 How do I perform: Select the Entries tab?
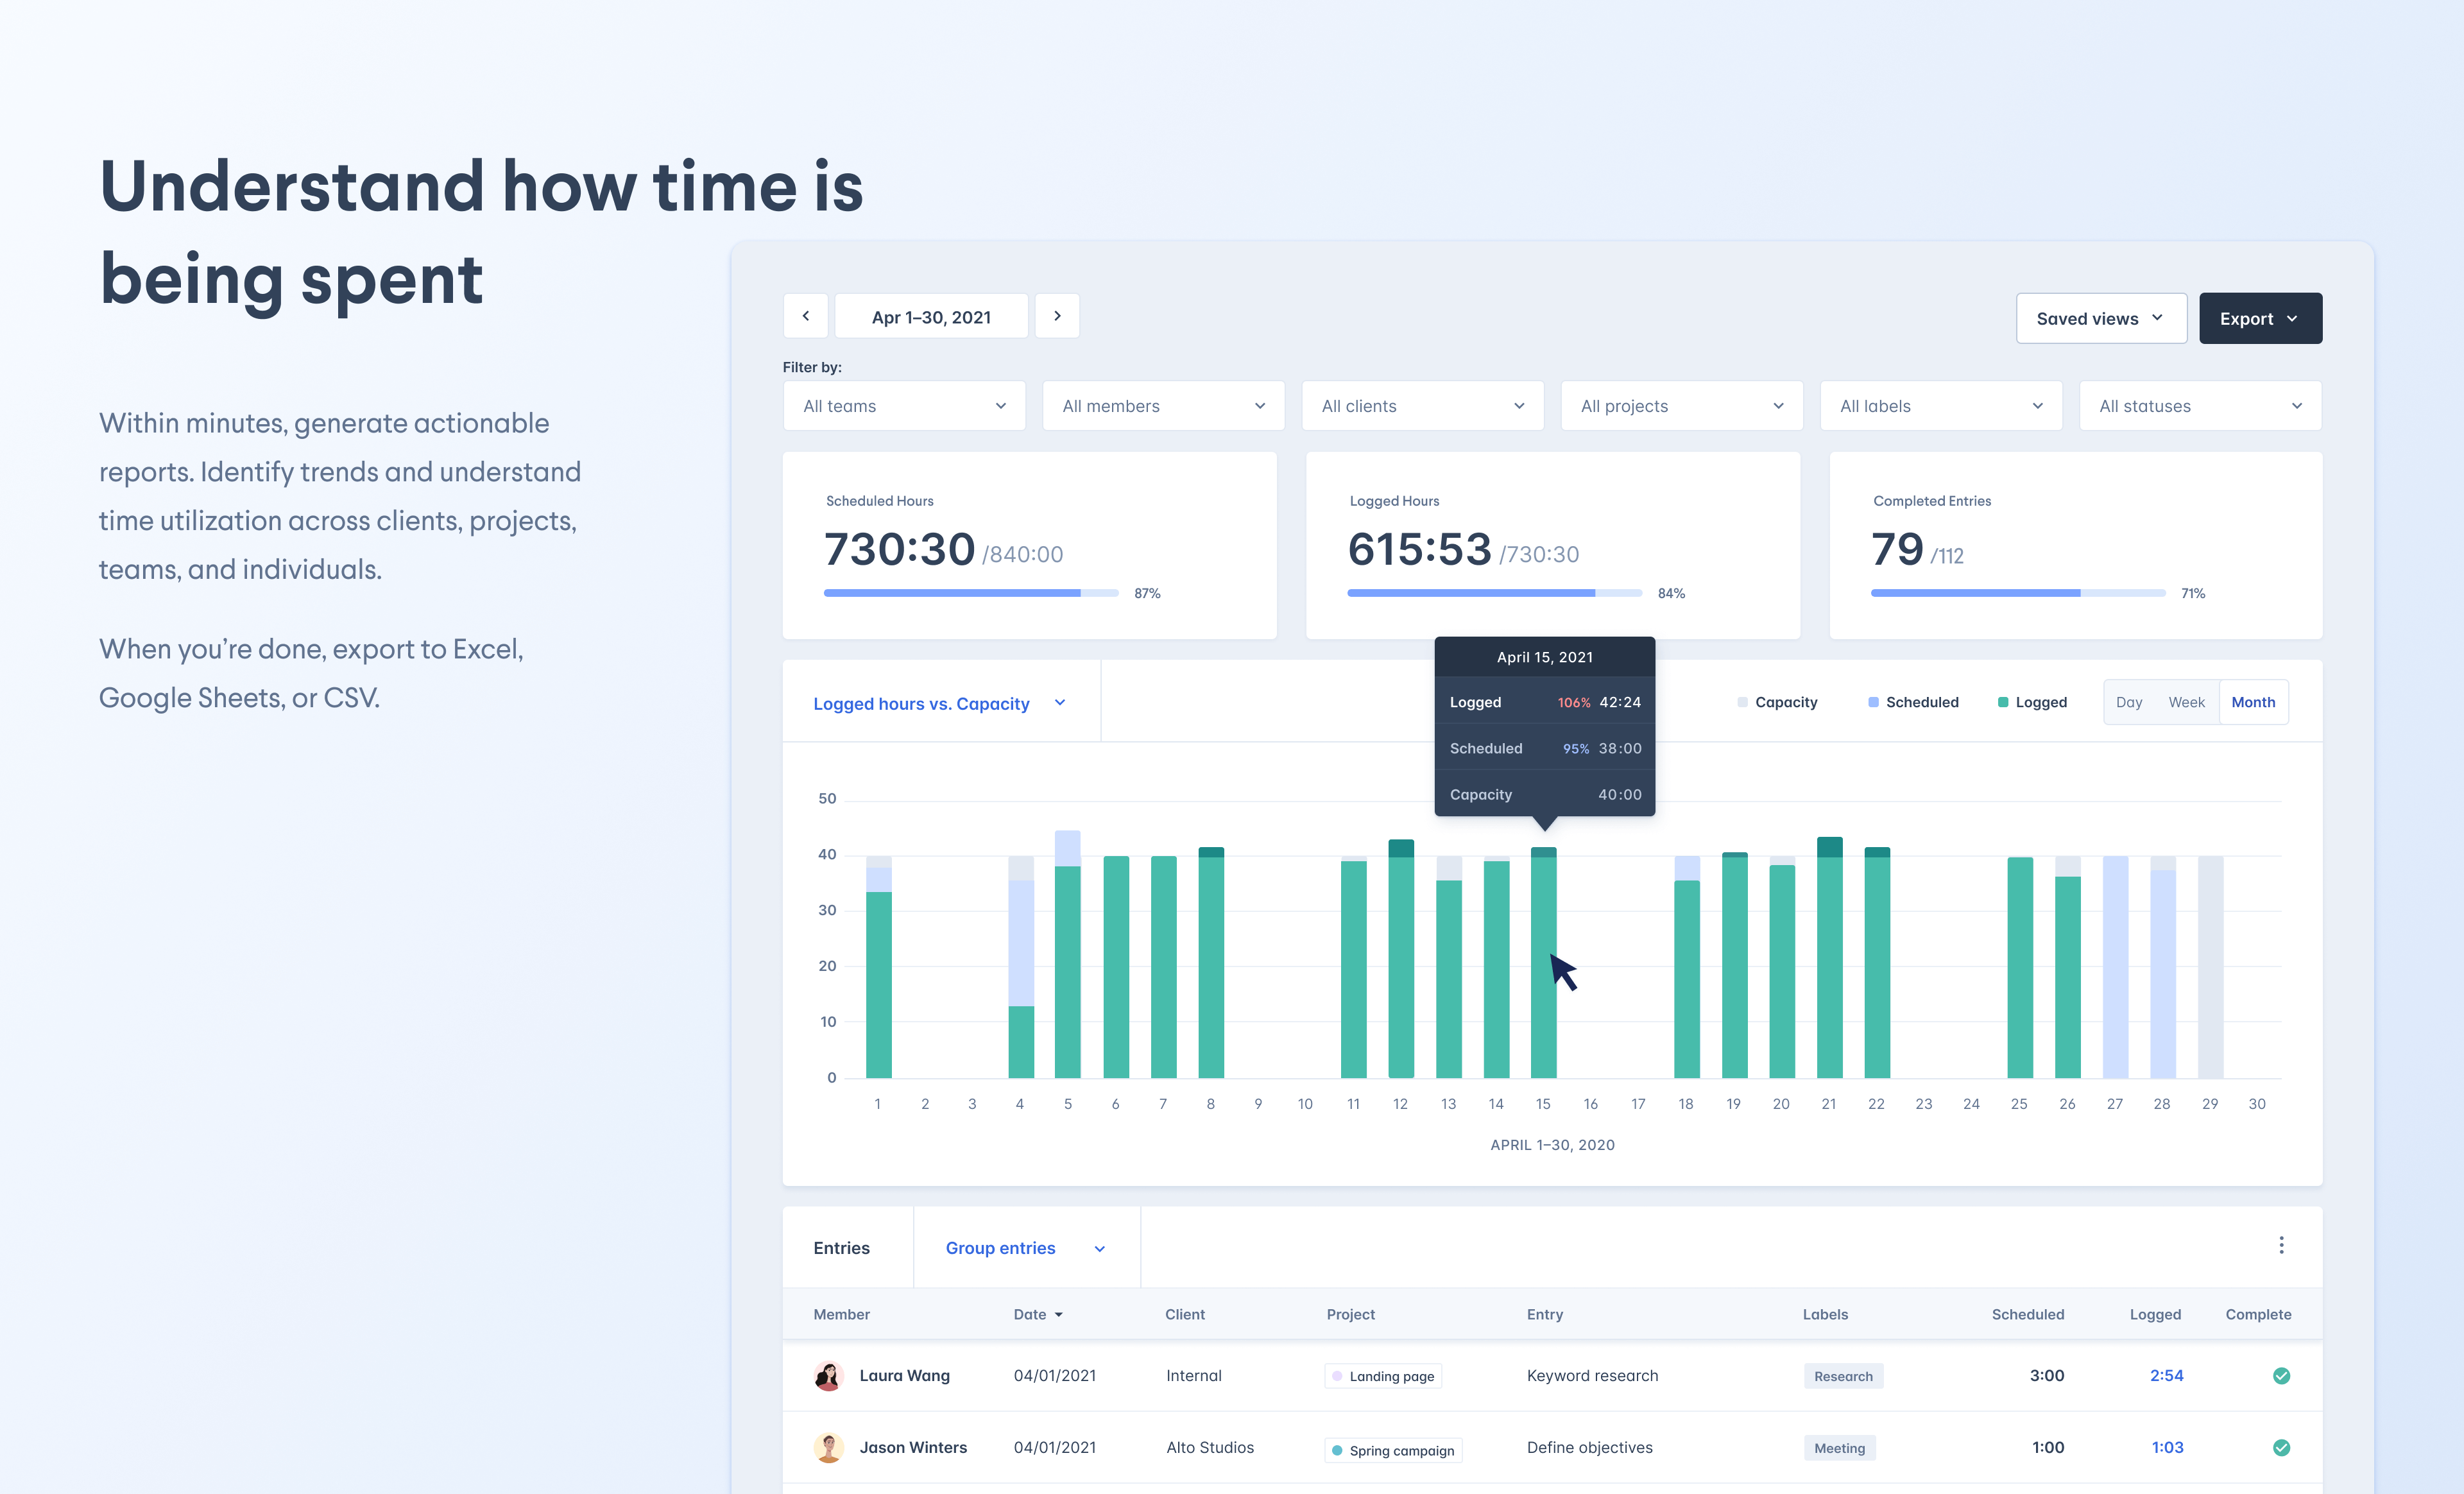pyautogui.click(x=841, y=1247)
